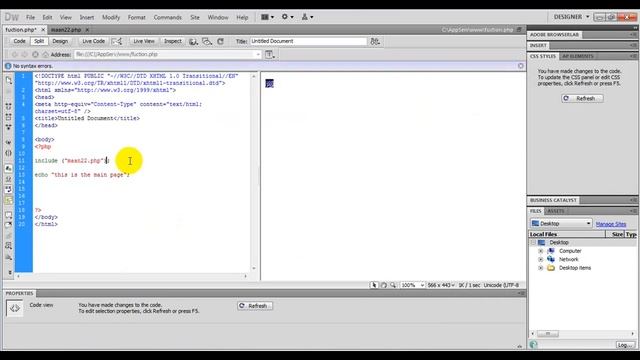Screen dimensions: 640x360
Task: Dismiss the No syntax errors info bar
Action: tap(520, 66)
